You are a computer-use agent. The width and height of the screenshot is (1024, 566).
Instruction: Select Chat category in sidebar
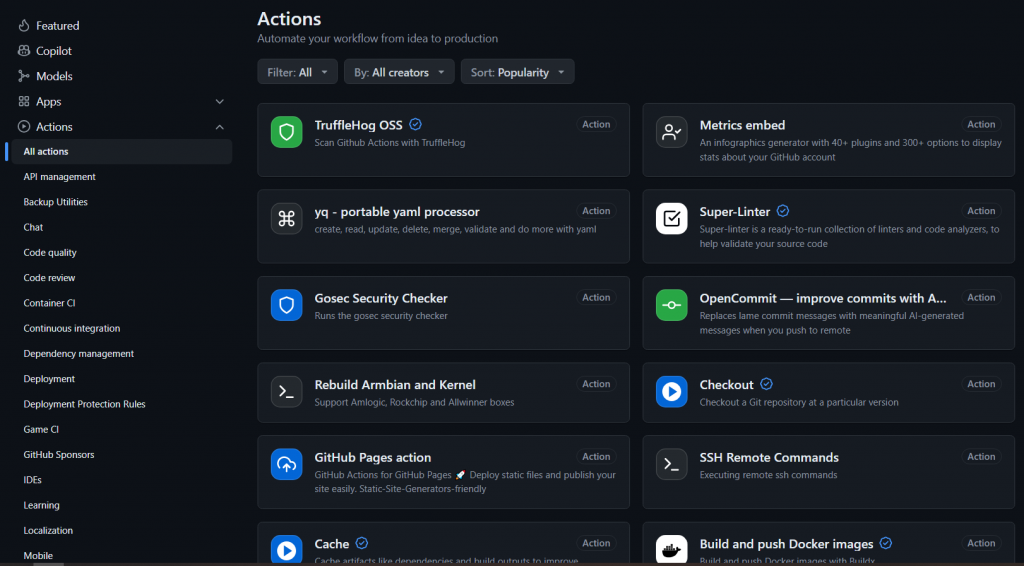[33, 227]
